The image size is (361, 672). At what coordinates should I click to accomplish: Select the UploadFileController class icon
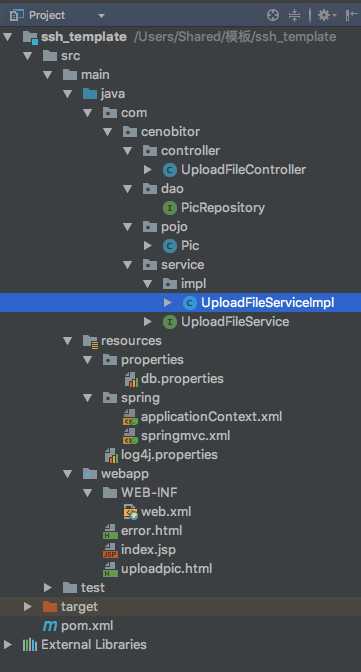[170, 170]
